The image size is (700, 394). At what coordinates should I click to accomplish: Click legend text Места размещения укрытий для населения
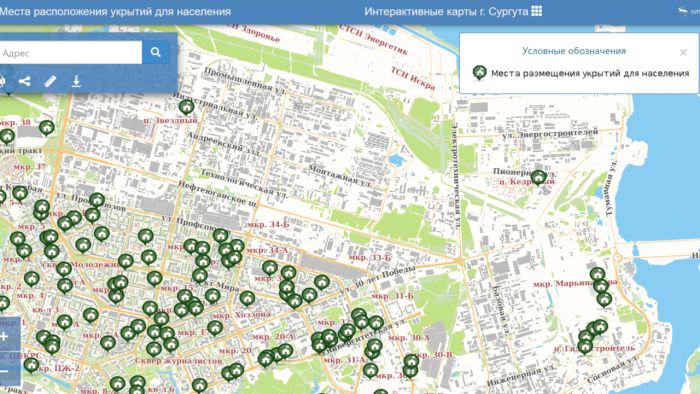(590, 73)
